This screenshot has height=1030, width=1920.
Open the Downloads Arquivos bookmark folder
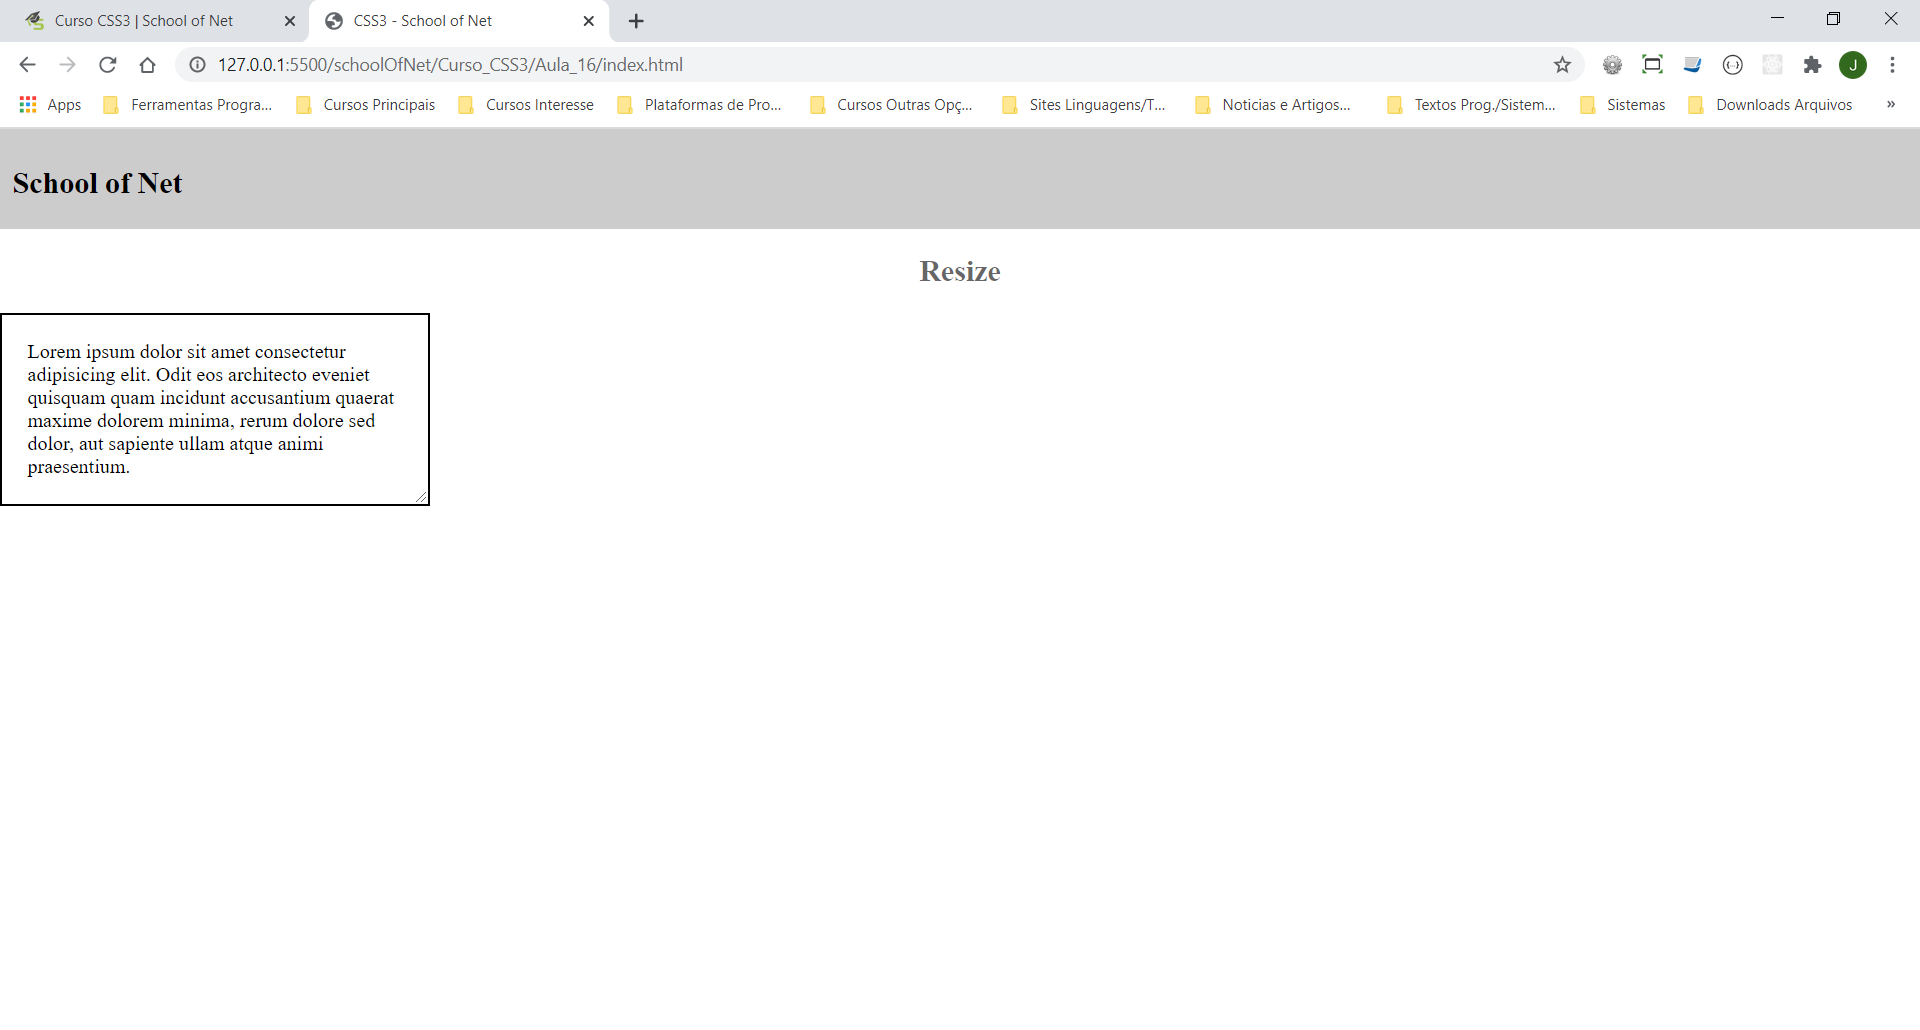point(1771,105)
